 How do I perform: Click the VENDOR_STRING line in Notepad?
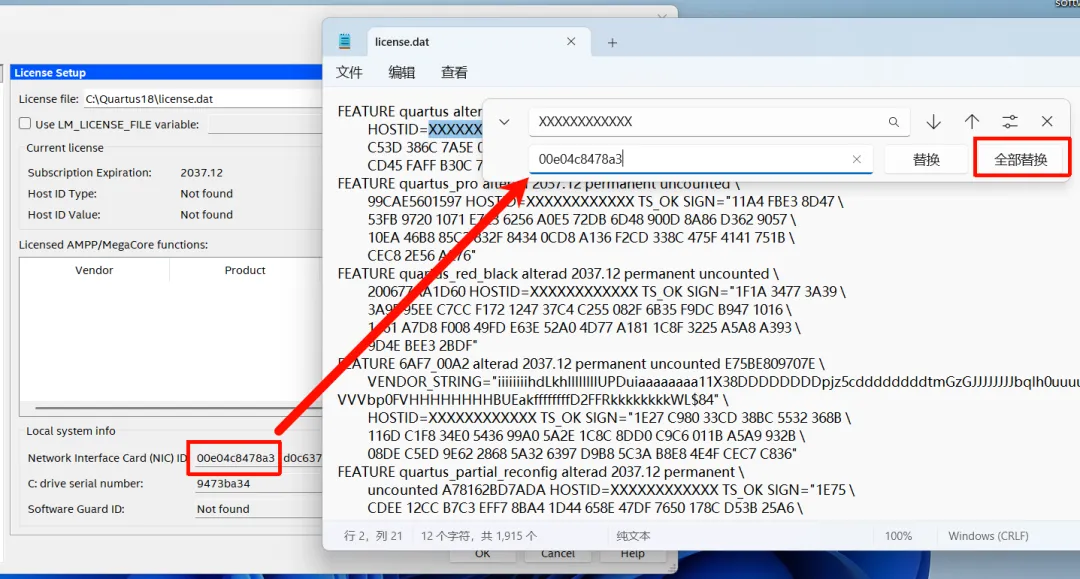723,381
